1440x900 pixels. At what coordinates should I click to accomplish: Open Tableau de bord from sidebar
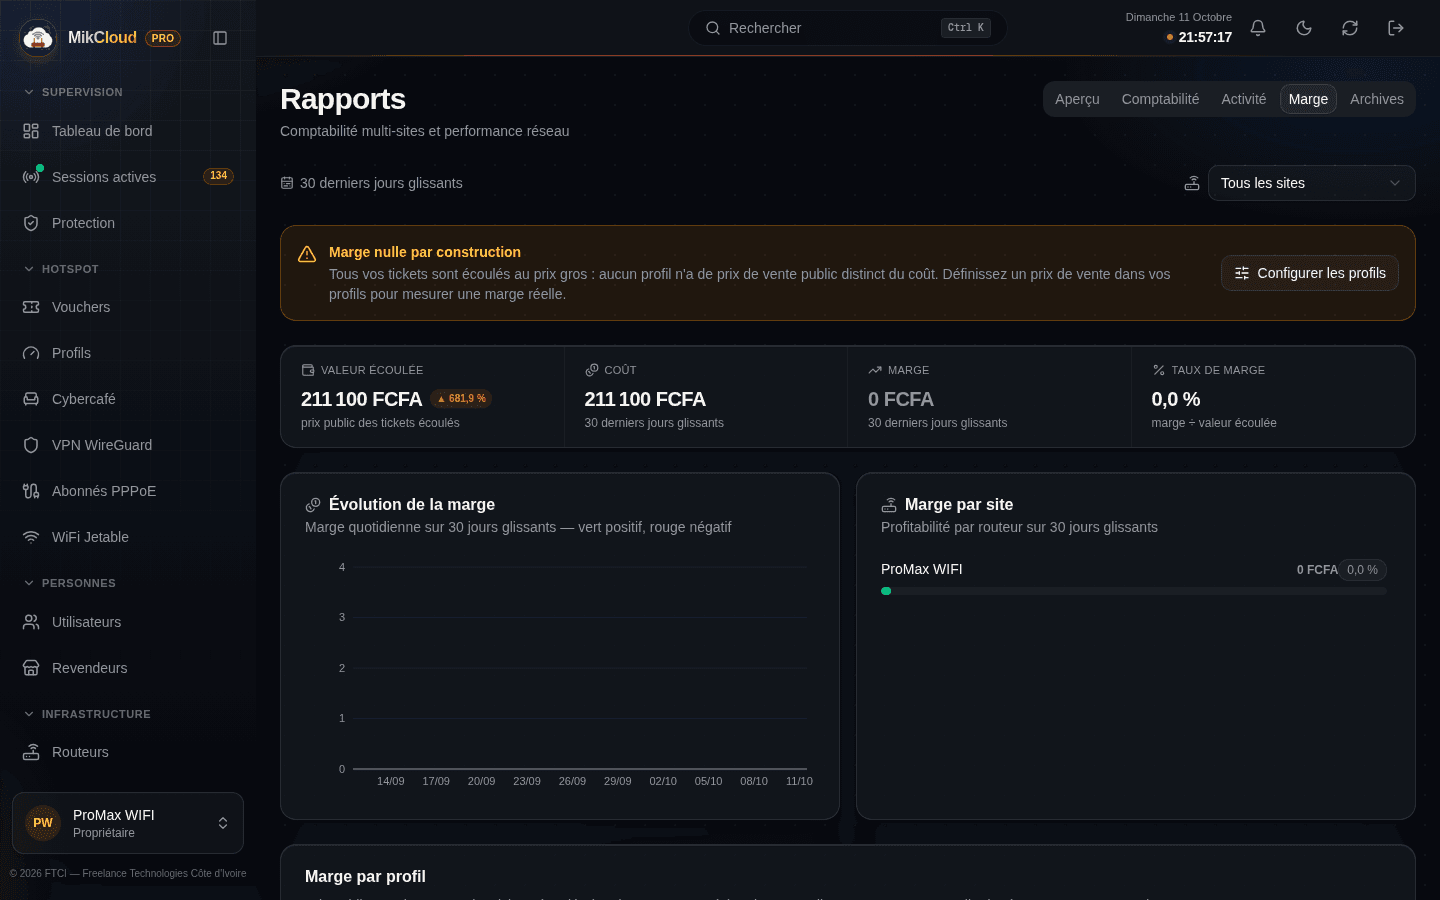128,131
